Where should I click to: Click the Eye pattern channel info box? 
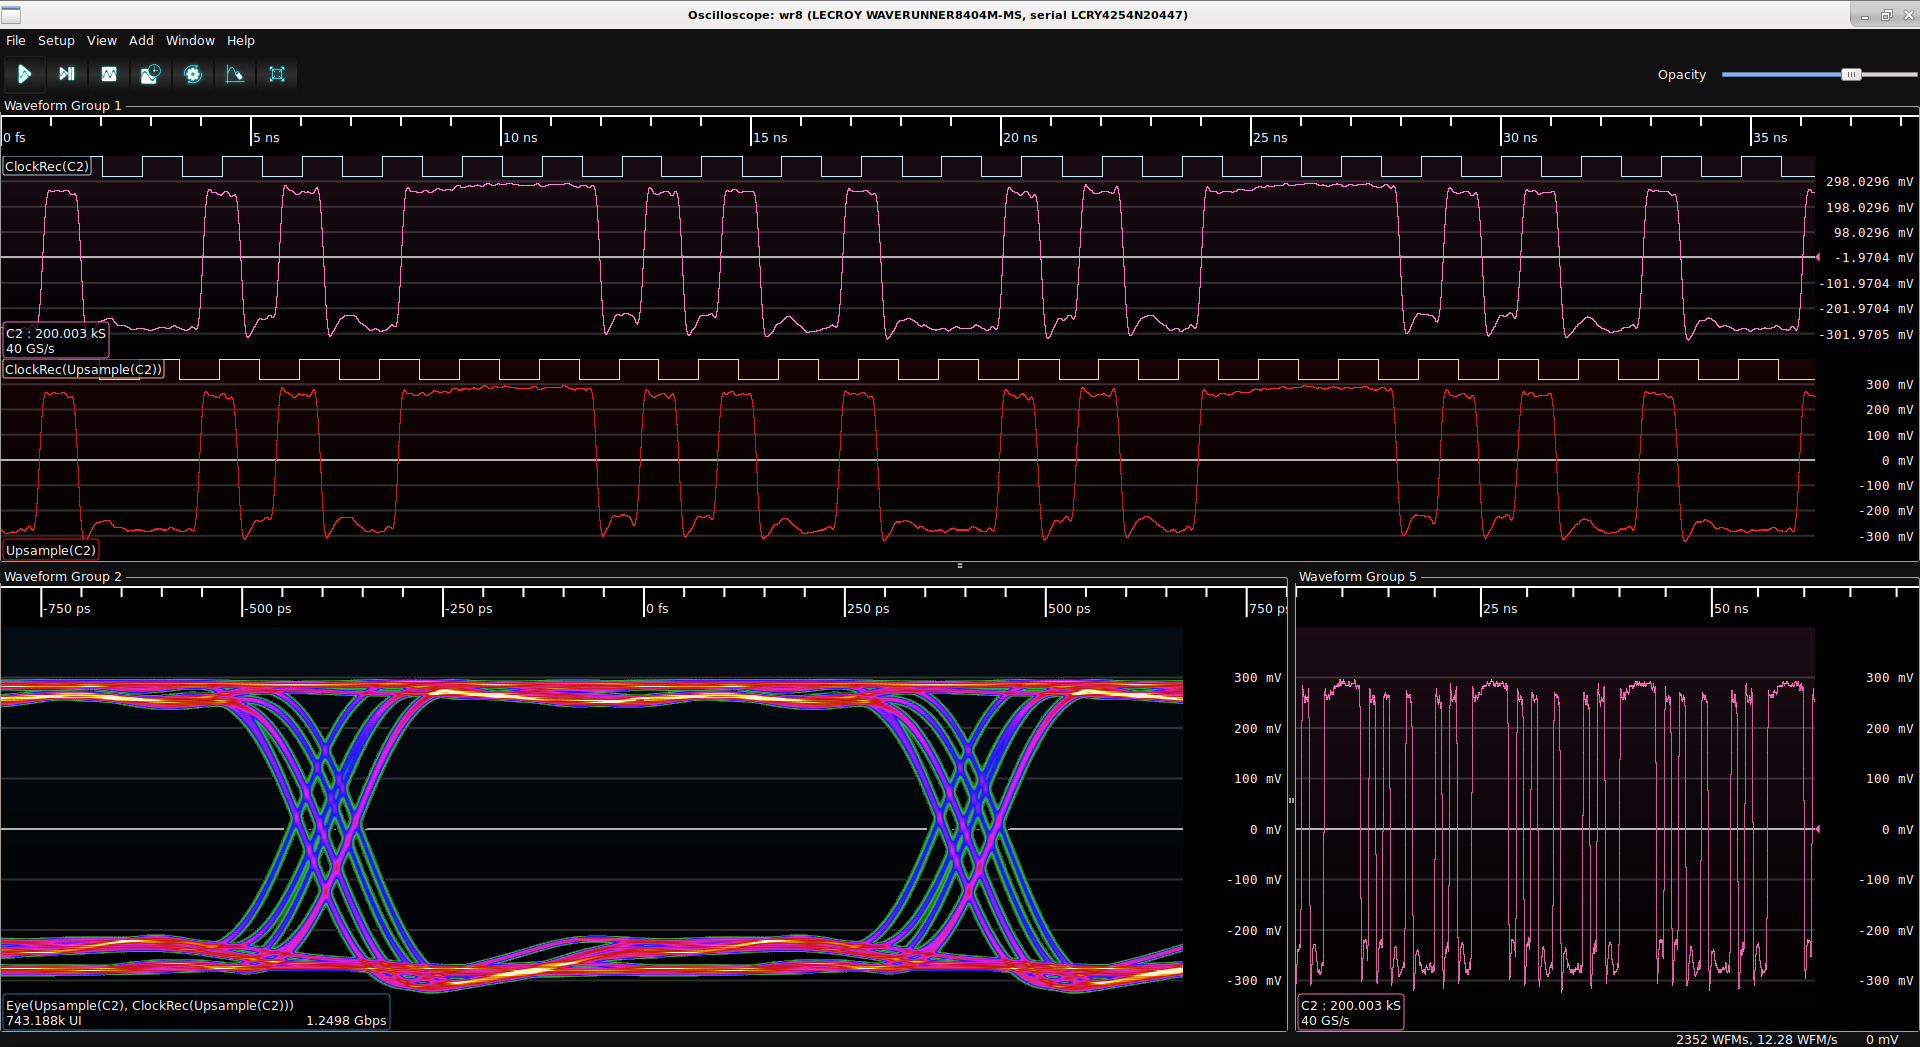tap(196, 1013)
